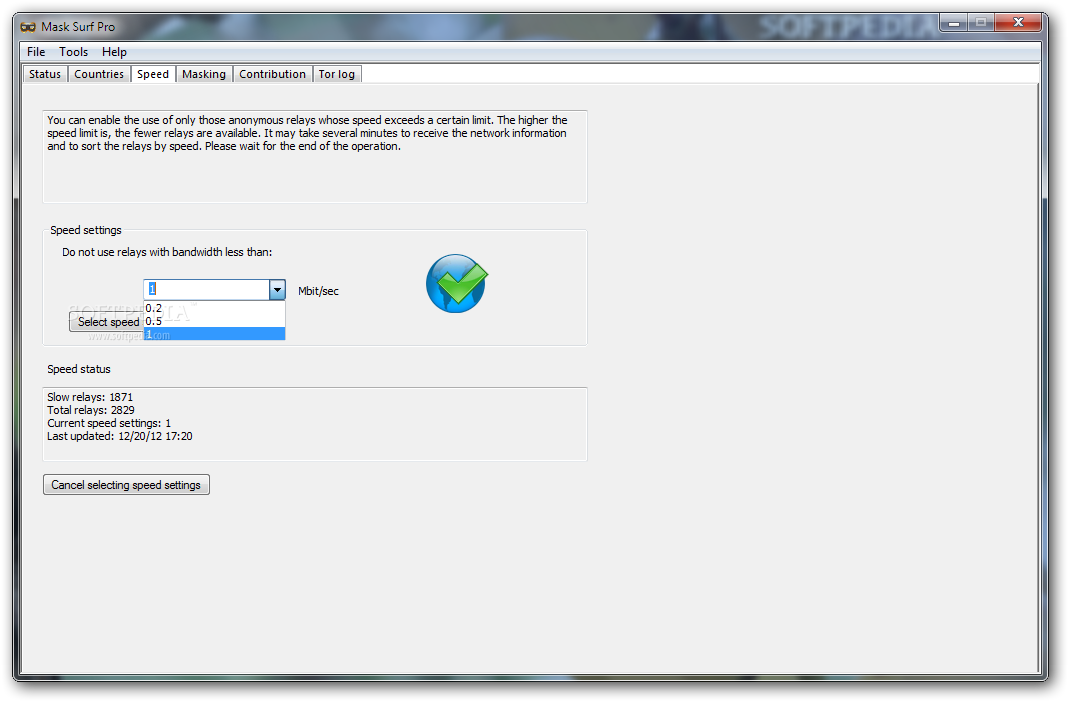
Task: Switch to the Status tab
Action: point(45,74)
